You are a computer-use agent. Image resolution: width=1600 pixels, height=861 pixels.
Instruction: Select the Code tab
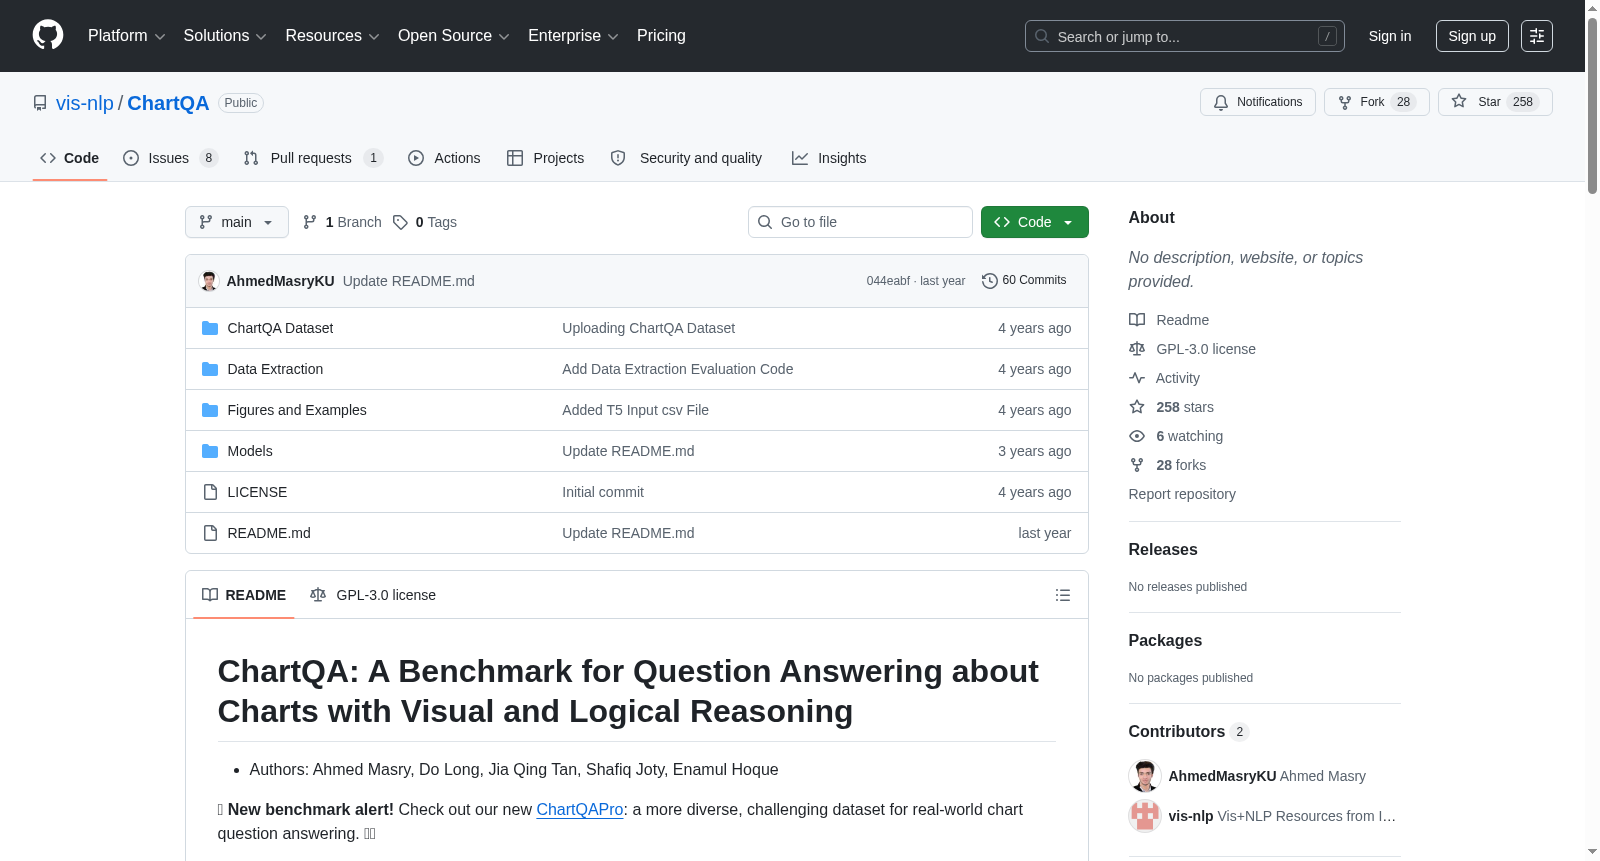click(70, 158)
